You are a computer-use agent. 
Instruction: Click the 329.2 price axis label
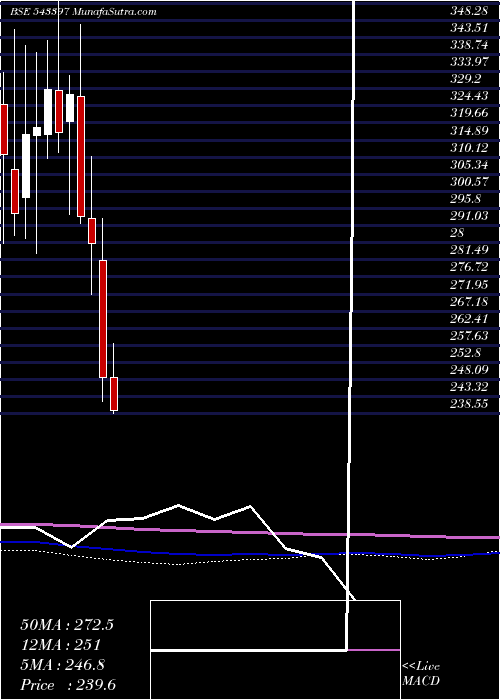tap(468, 79)
